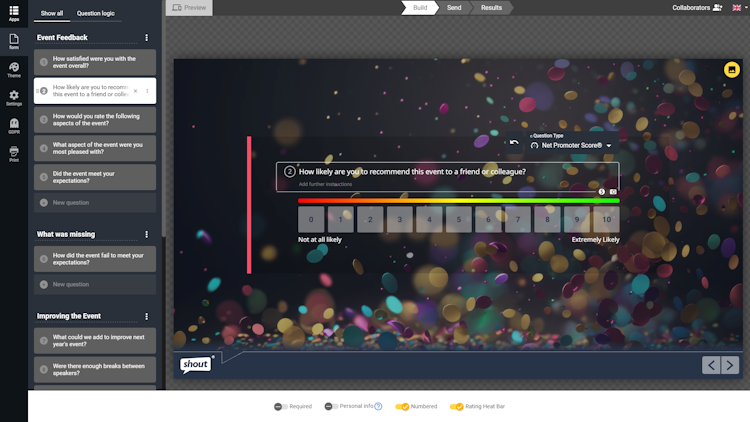Select rating 5 on the NPS scale
Screen dimensions: 750x422
tap(459, 220)
